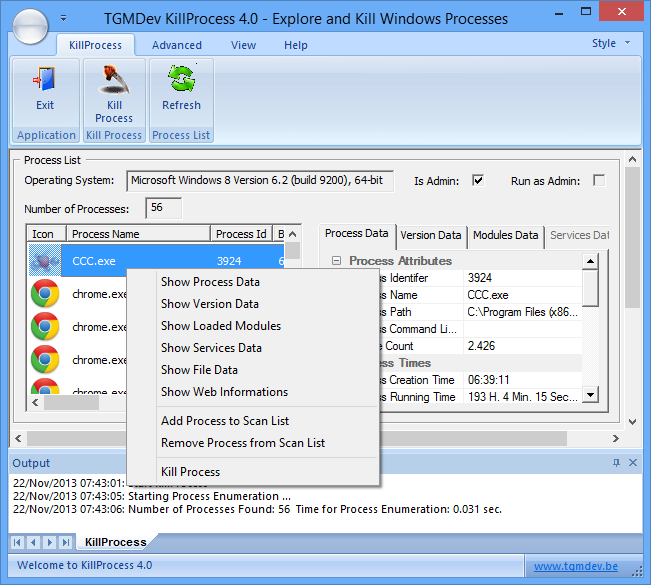Click the Process Name value CCC.exe

[488, 295]
